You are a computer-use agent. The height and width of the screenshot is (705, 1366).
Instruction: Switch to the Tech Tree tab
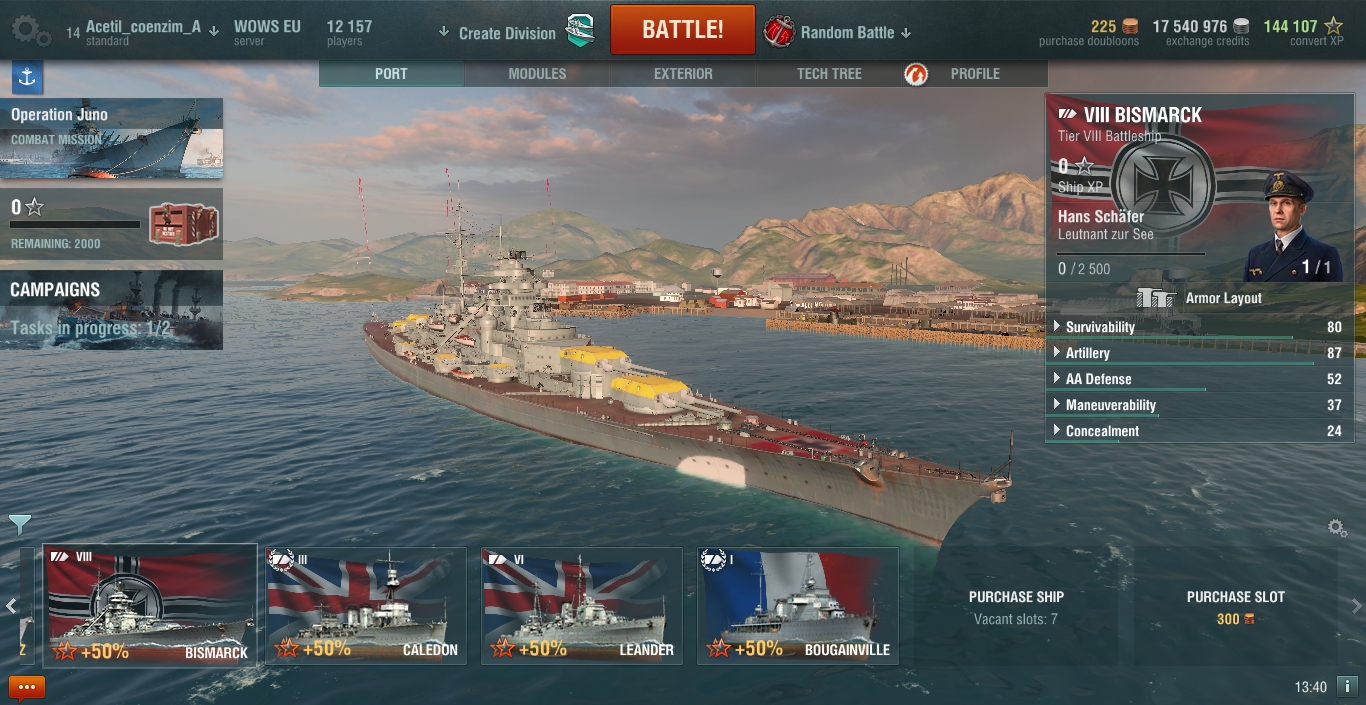coord(829,74)
